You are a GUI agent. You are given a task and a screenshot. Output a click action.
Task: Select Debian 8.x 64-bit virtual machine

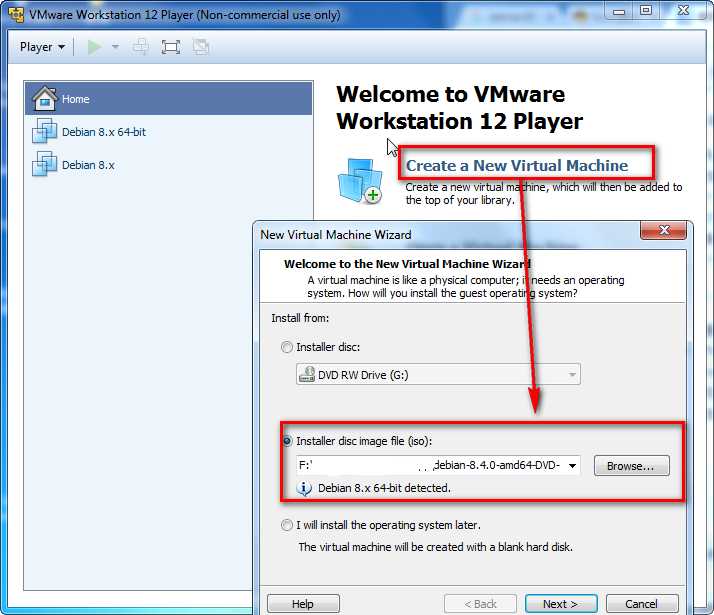click(x=168, y=132)
